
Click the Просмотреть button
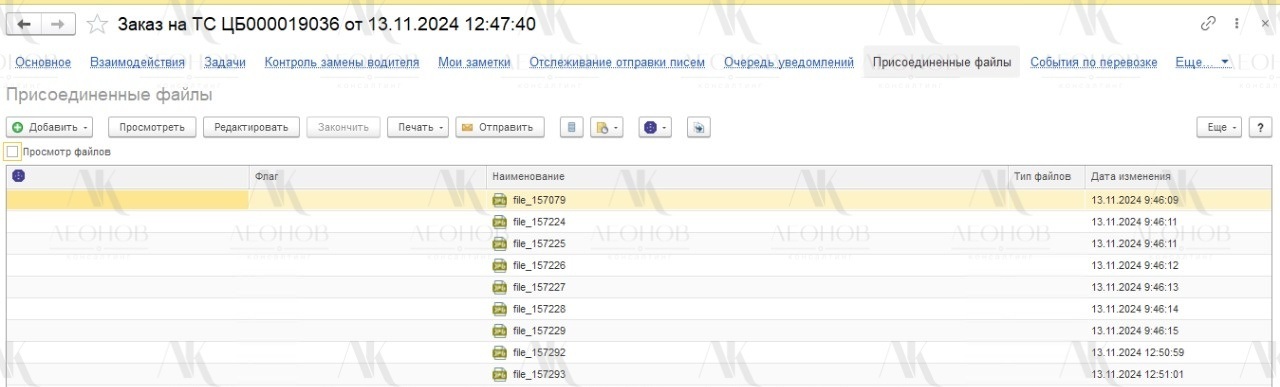tap(152, 127)
